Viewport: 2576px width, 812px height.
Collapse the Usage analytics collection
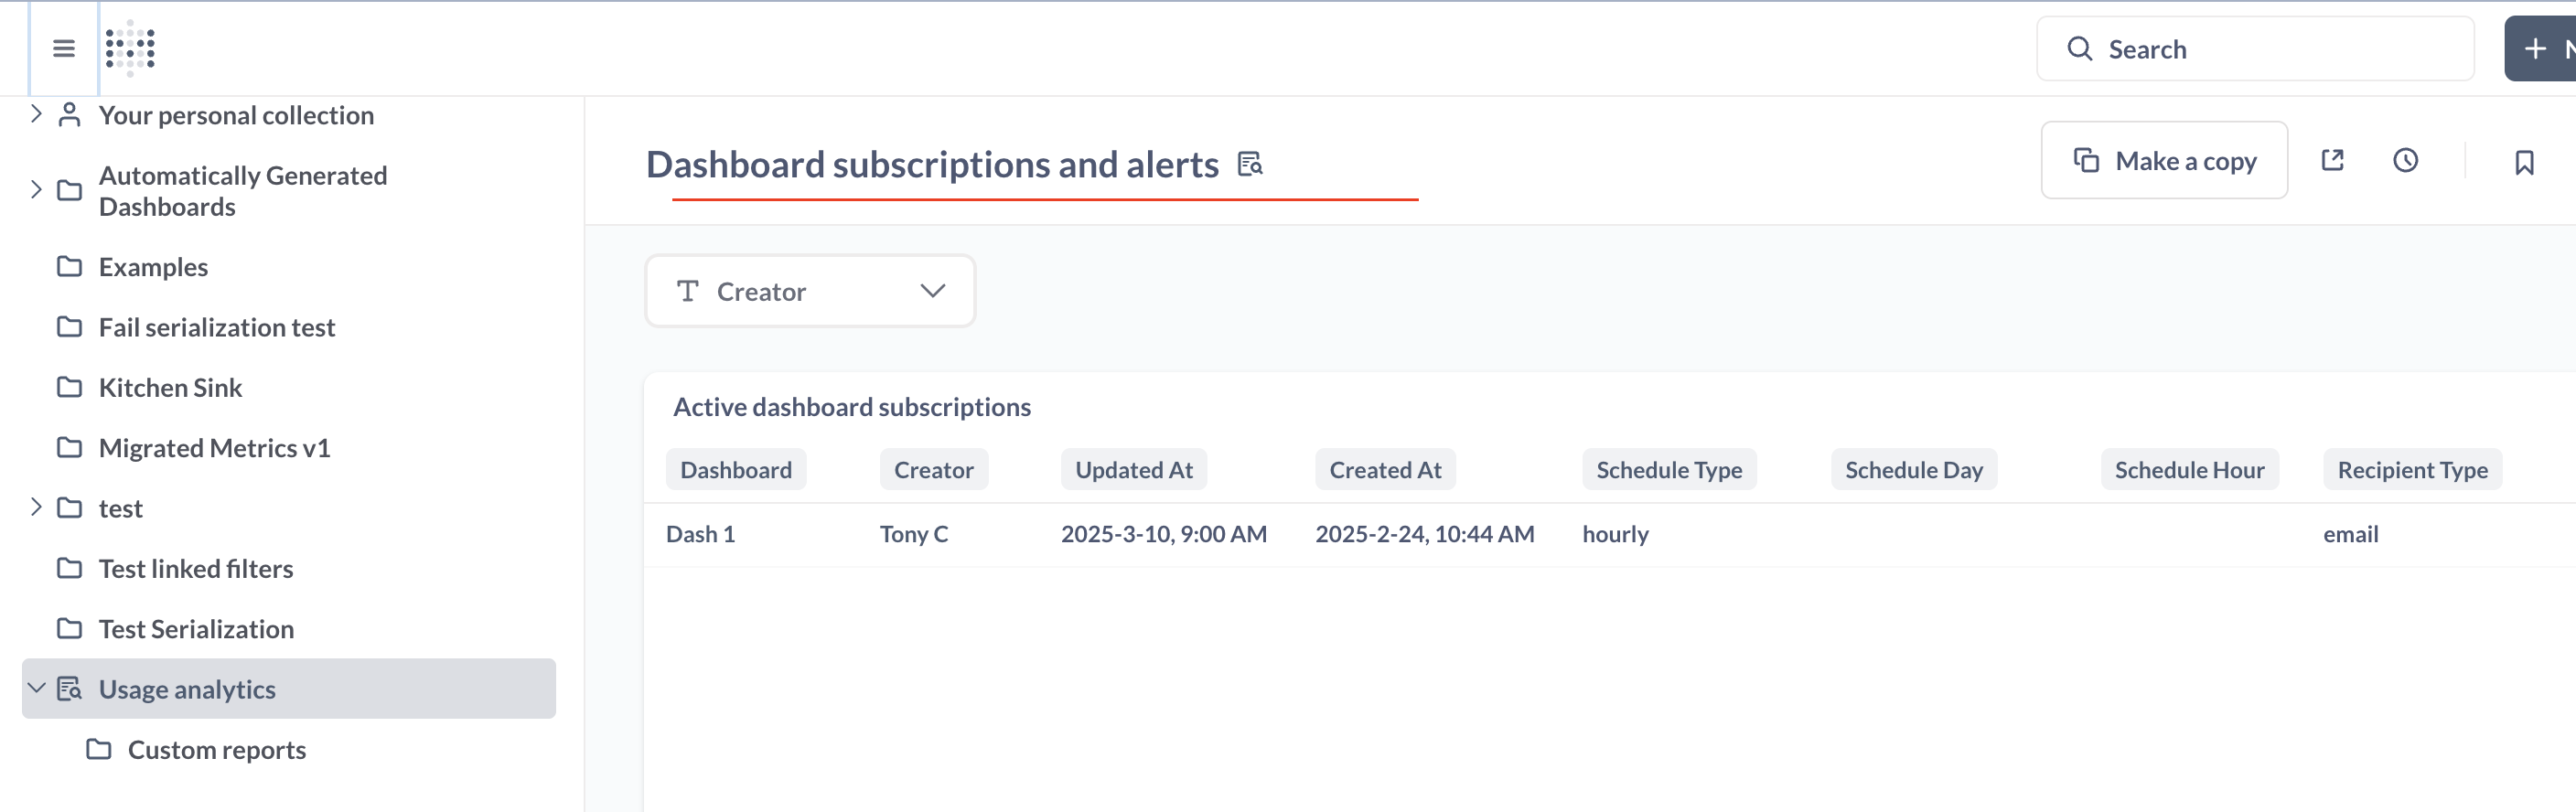[36, 688]
